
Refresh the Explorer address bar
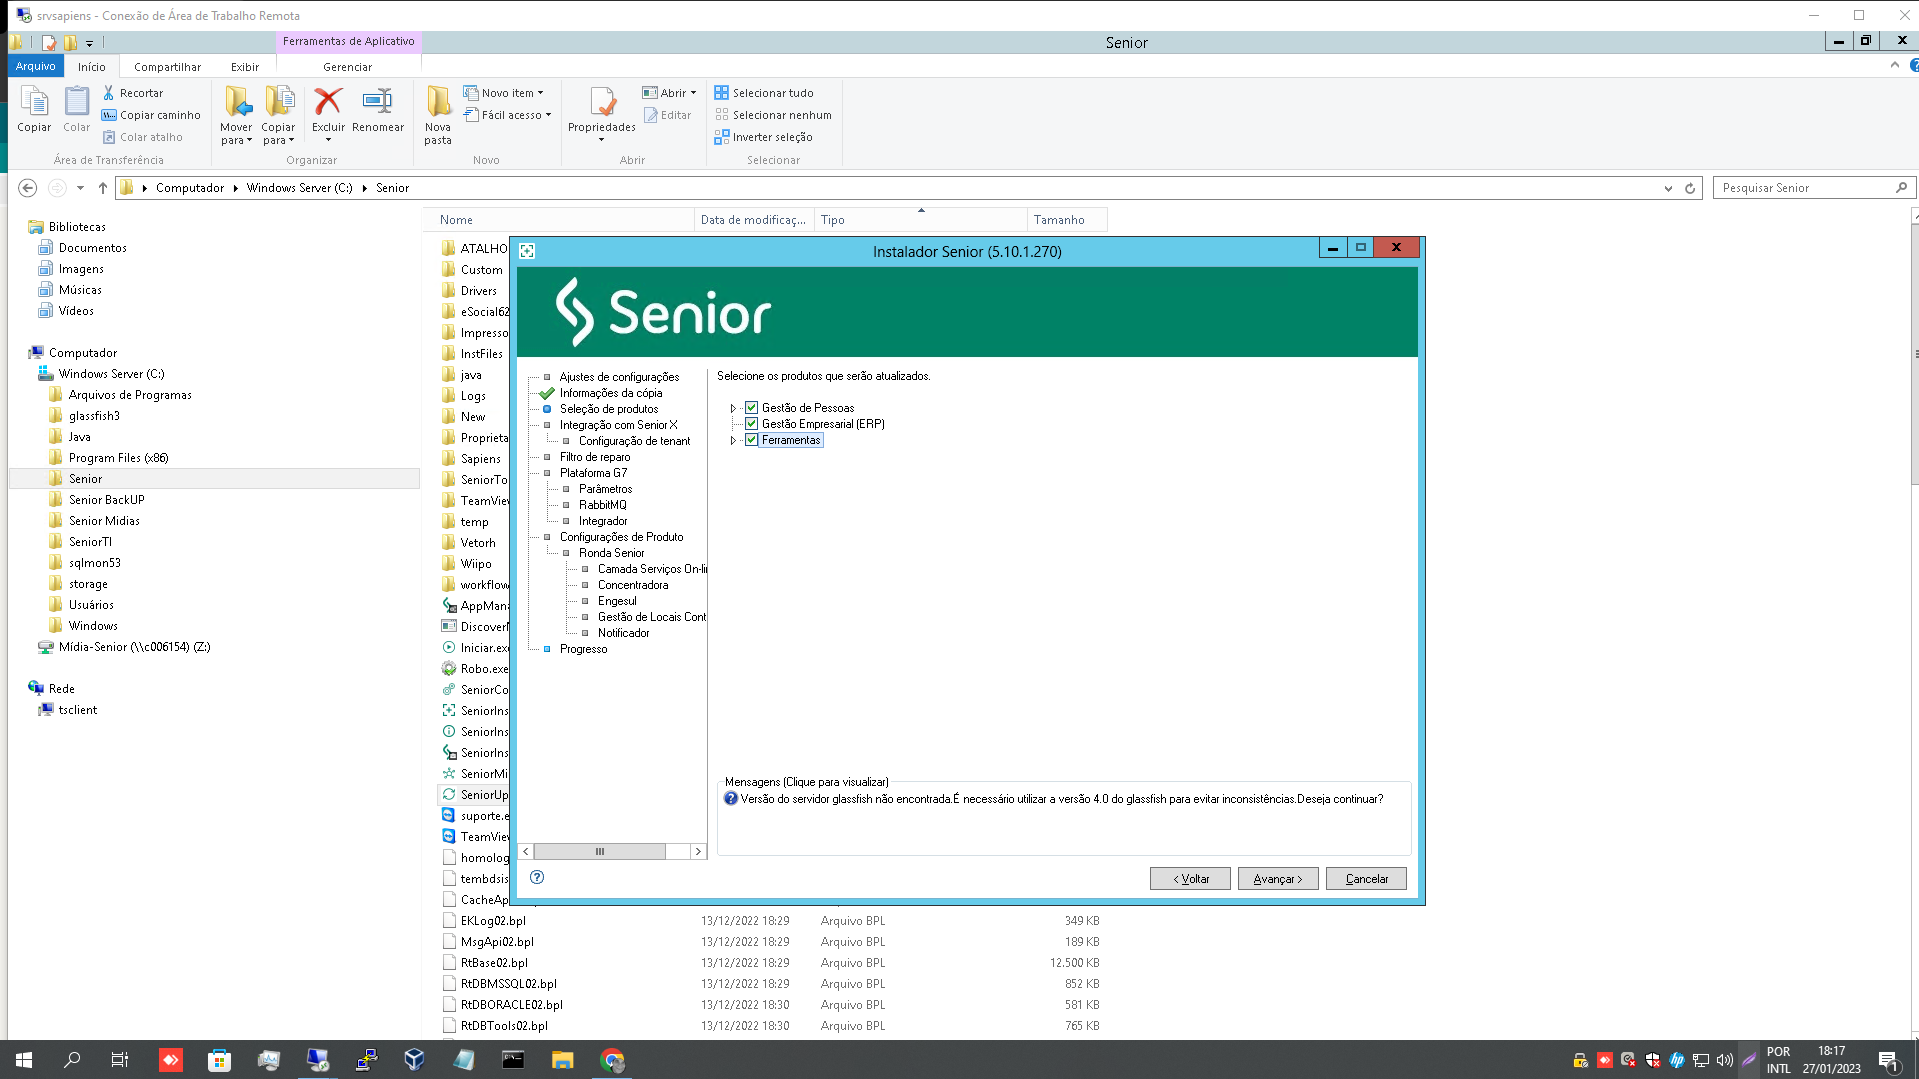pos(1690,188)
